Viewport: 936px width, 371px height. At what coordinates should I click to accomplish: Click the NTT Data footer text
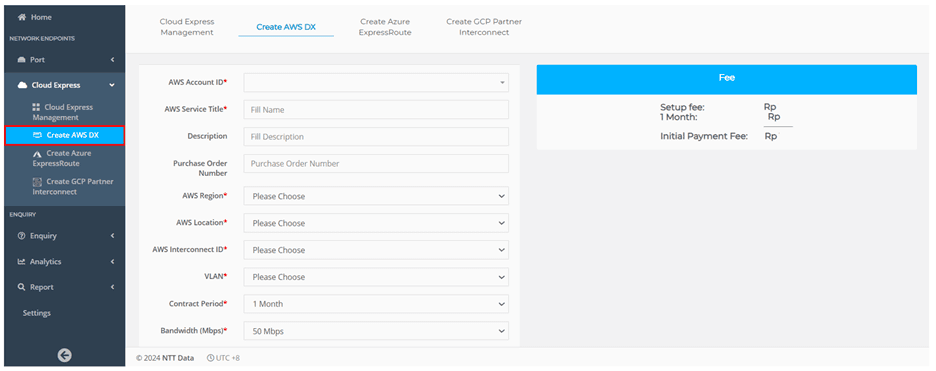pos(178,358)
